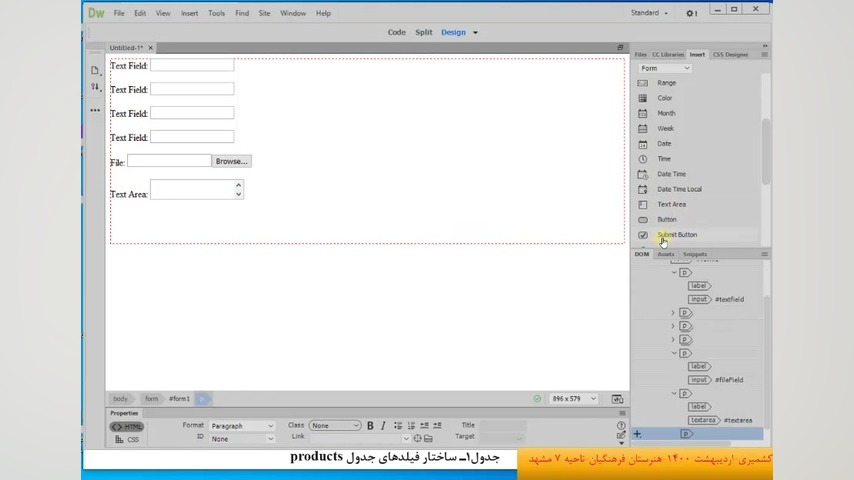Collapse the p node containing #fileField
The height and width of the screenshot is (480, 854).
[674, 353]
